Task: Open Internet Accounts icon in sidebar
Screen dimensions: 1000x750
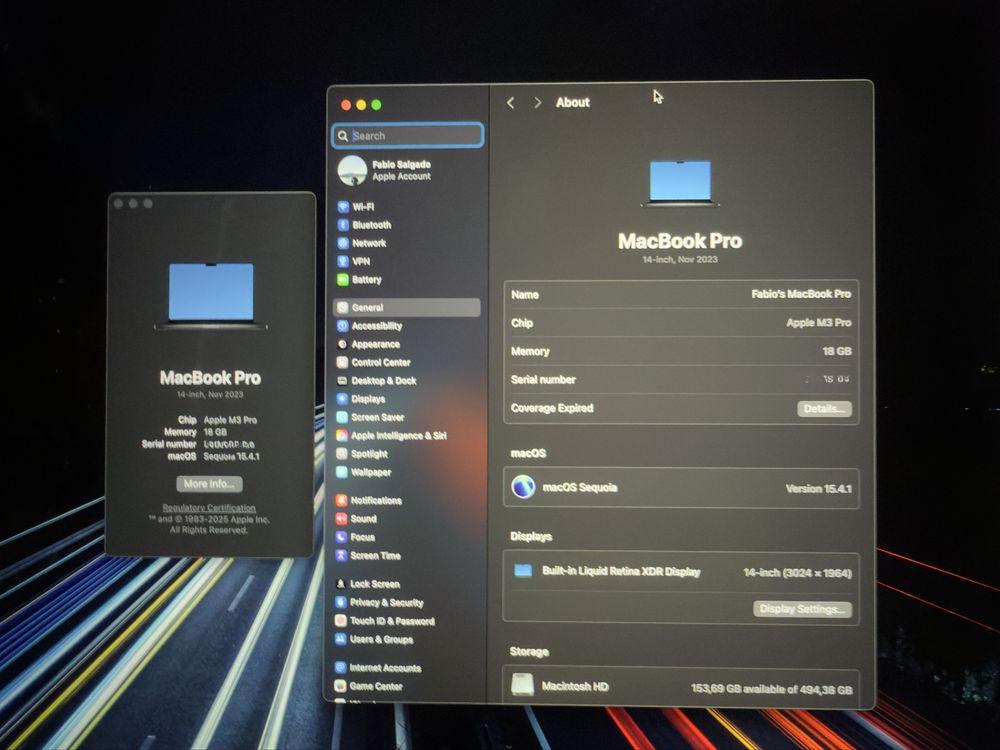Action: [341, 668]
